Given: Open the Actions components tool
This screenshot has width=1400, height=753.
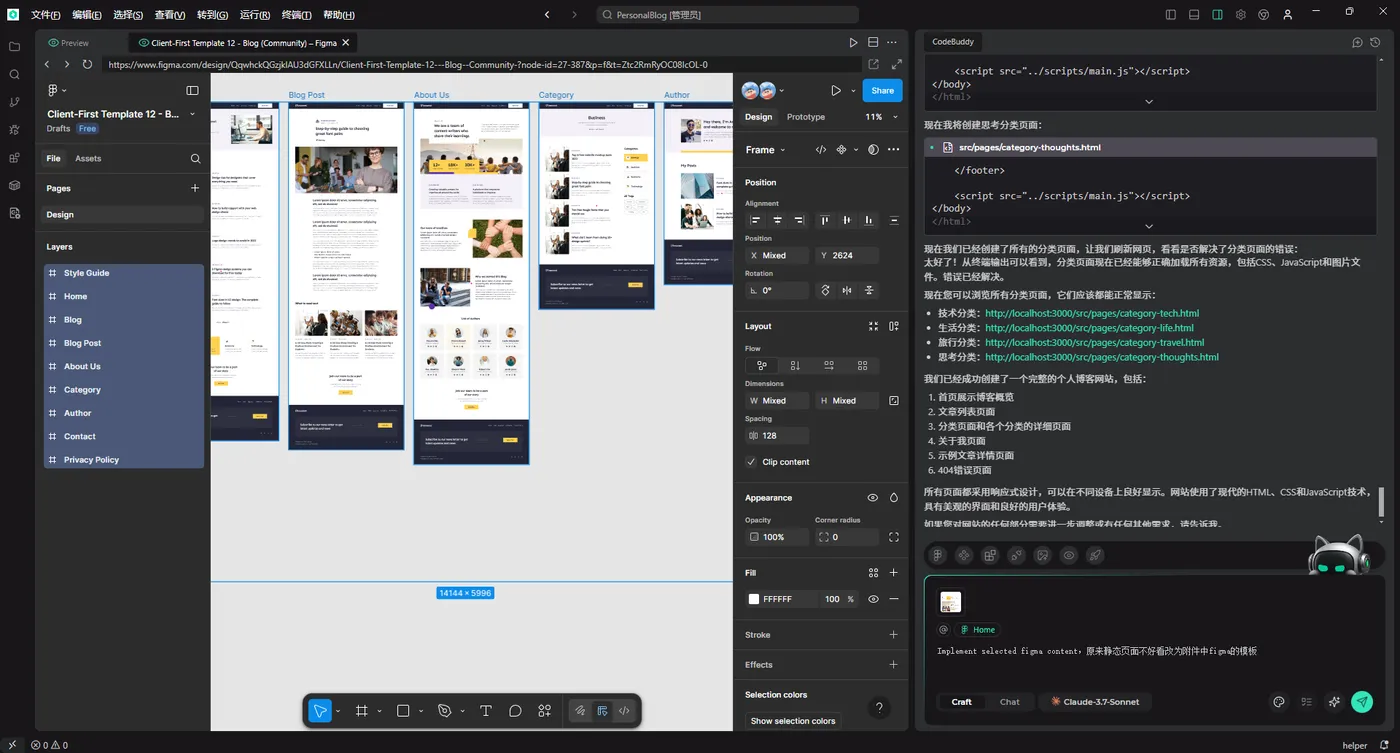Looking at the screenshot, I should [544, 711].
